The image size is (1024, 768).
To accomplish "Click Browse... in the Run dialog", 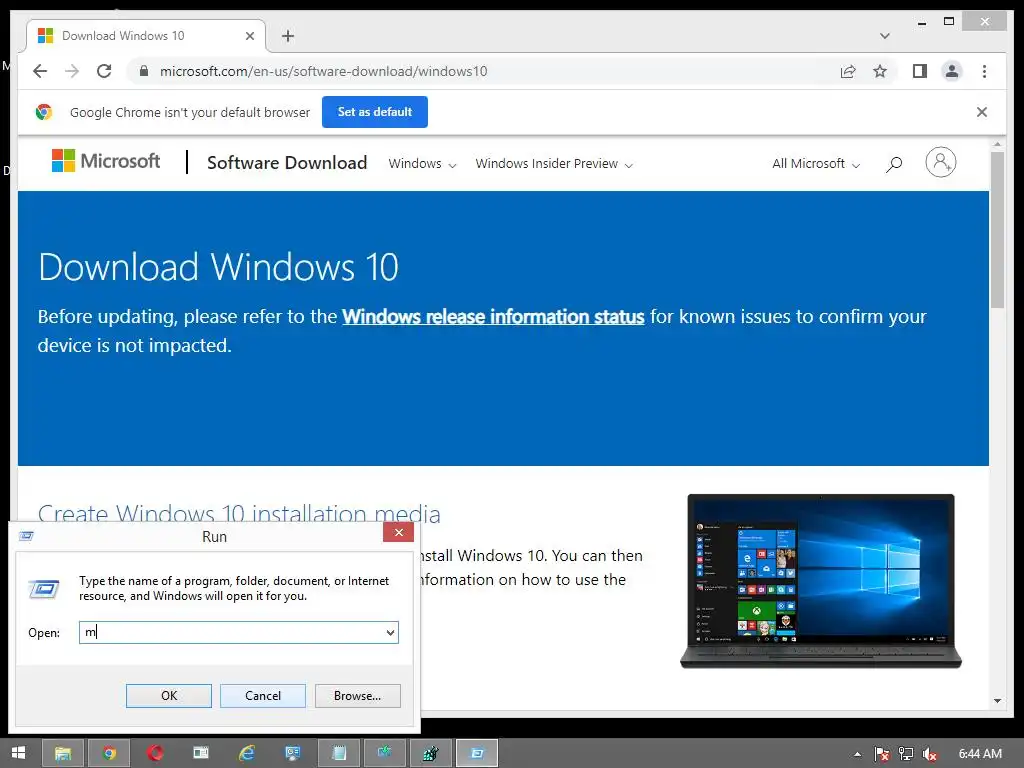I will (357, 696).
